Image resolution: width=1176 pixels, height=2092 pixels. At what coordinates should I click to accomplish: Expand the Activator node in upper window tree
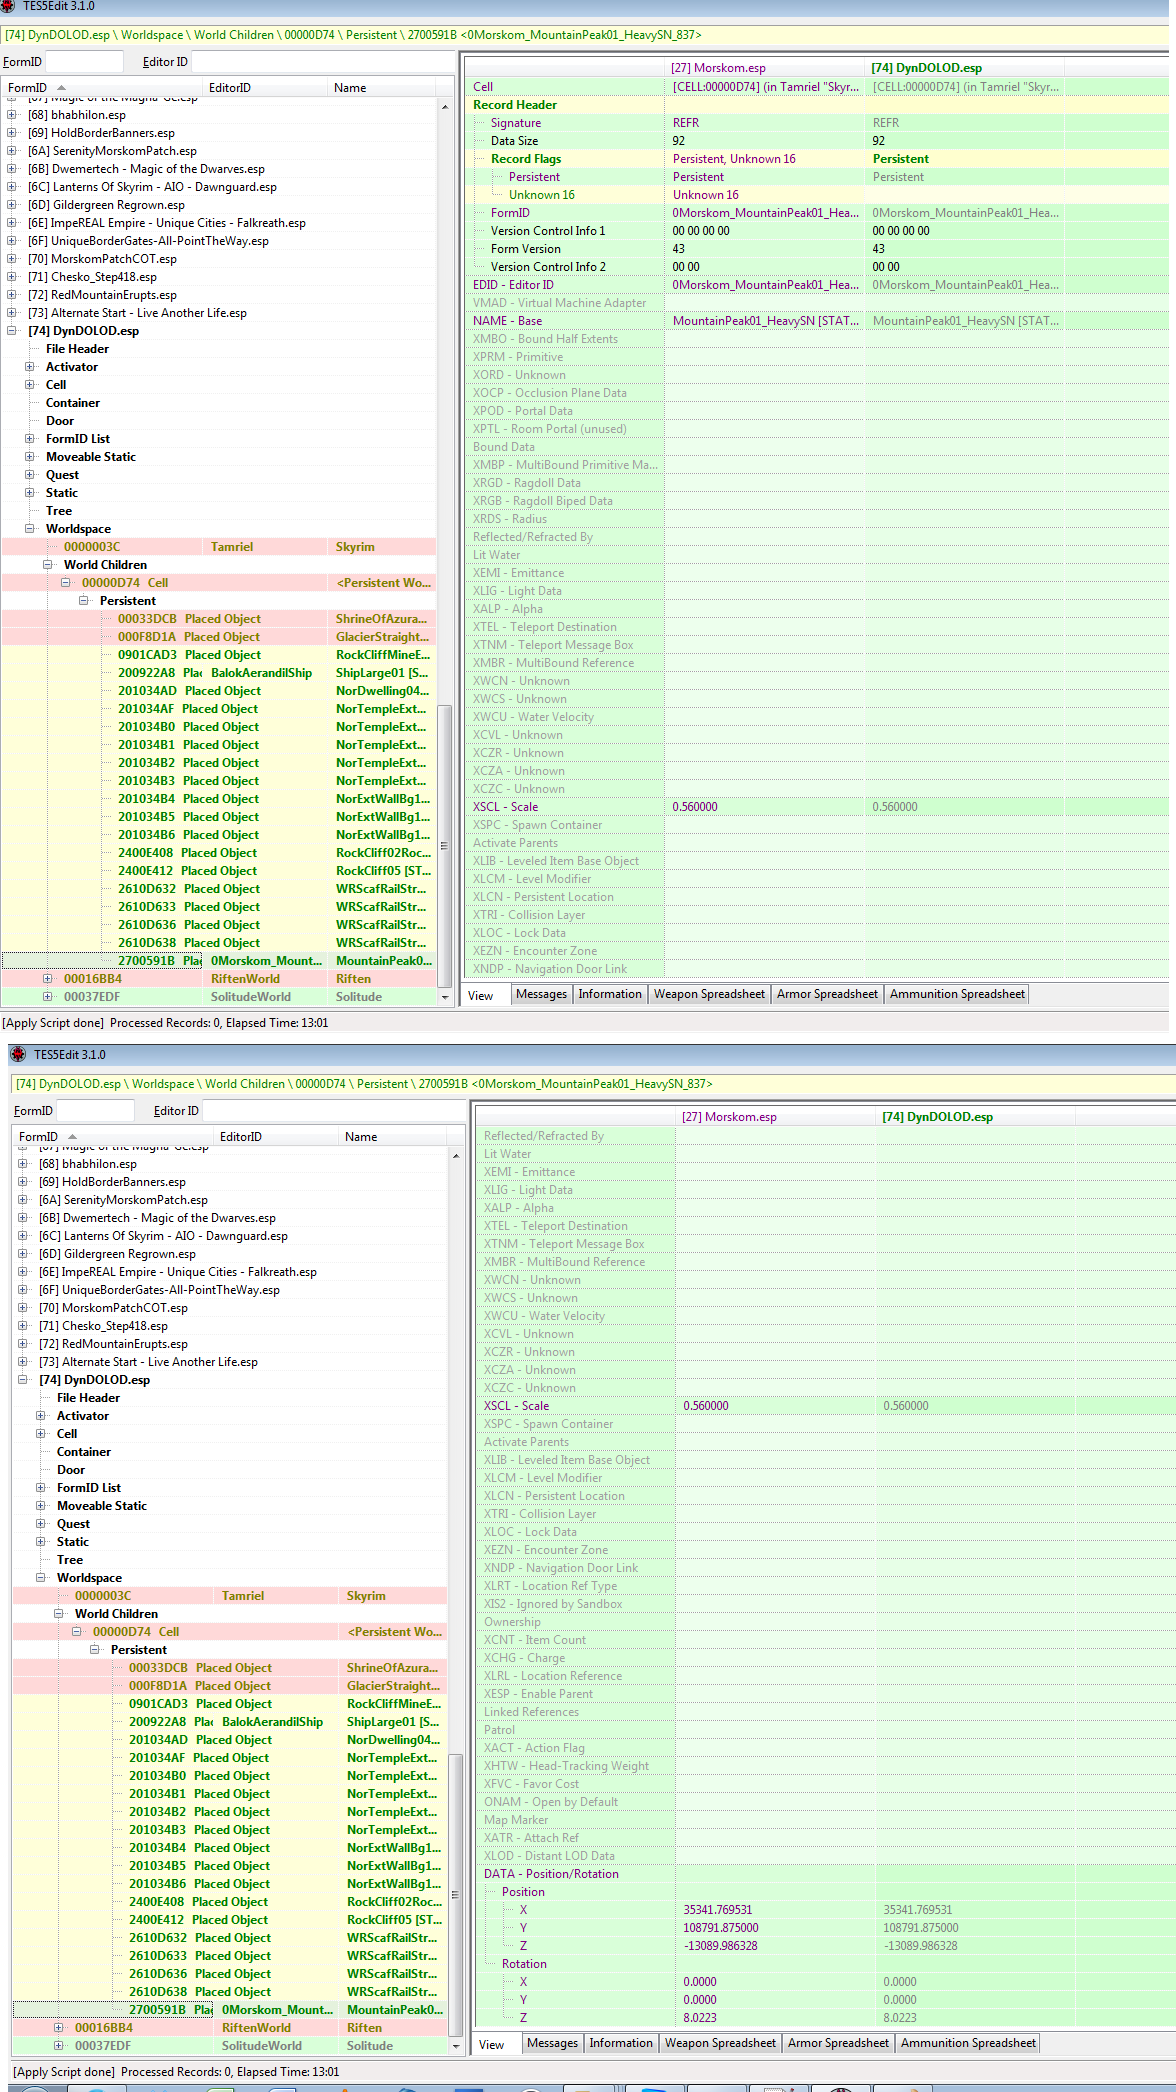coord(30,367)
